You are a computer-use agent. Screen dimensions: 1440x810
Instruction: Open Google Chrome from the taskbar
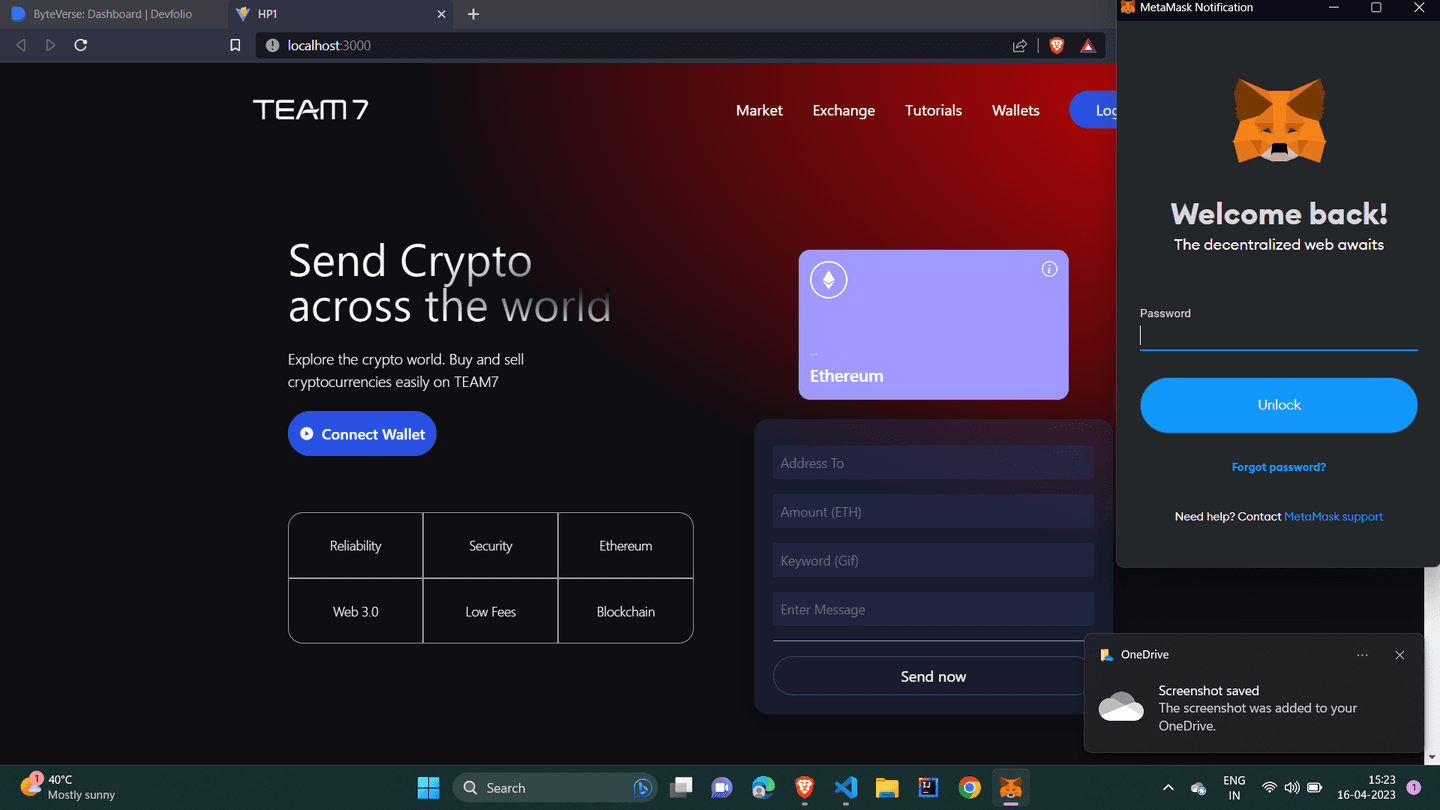[x=969, y=788]
